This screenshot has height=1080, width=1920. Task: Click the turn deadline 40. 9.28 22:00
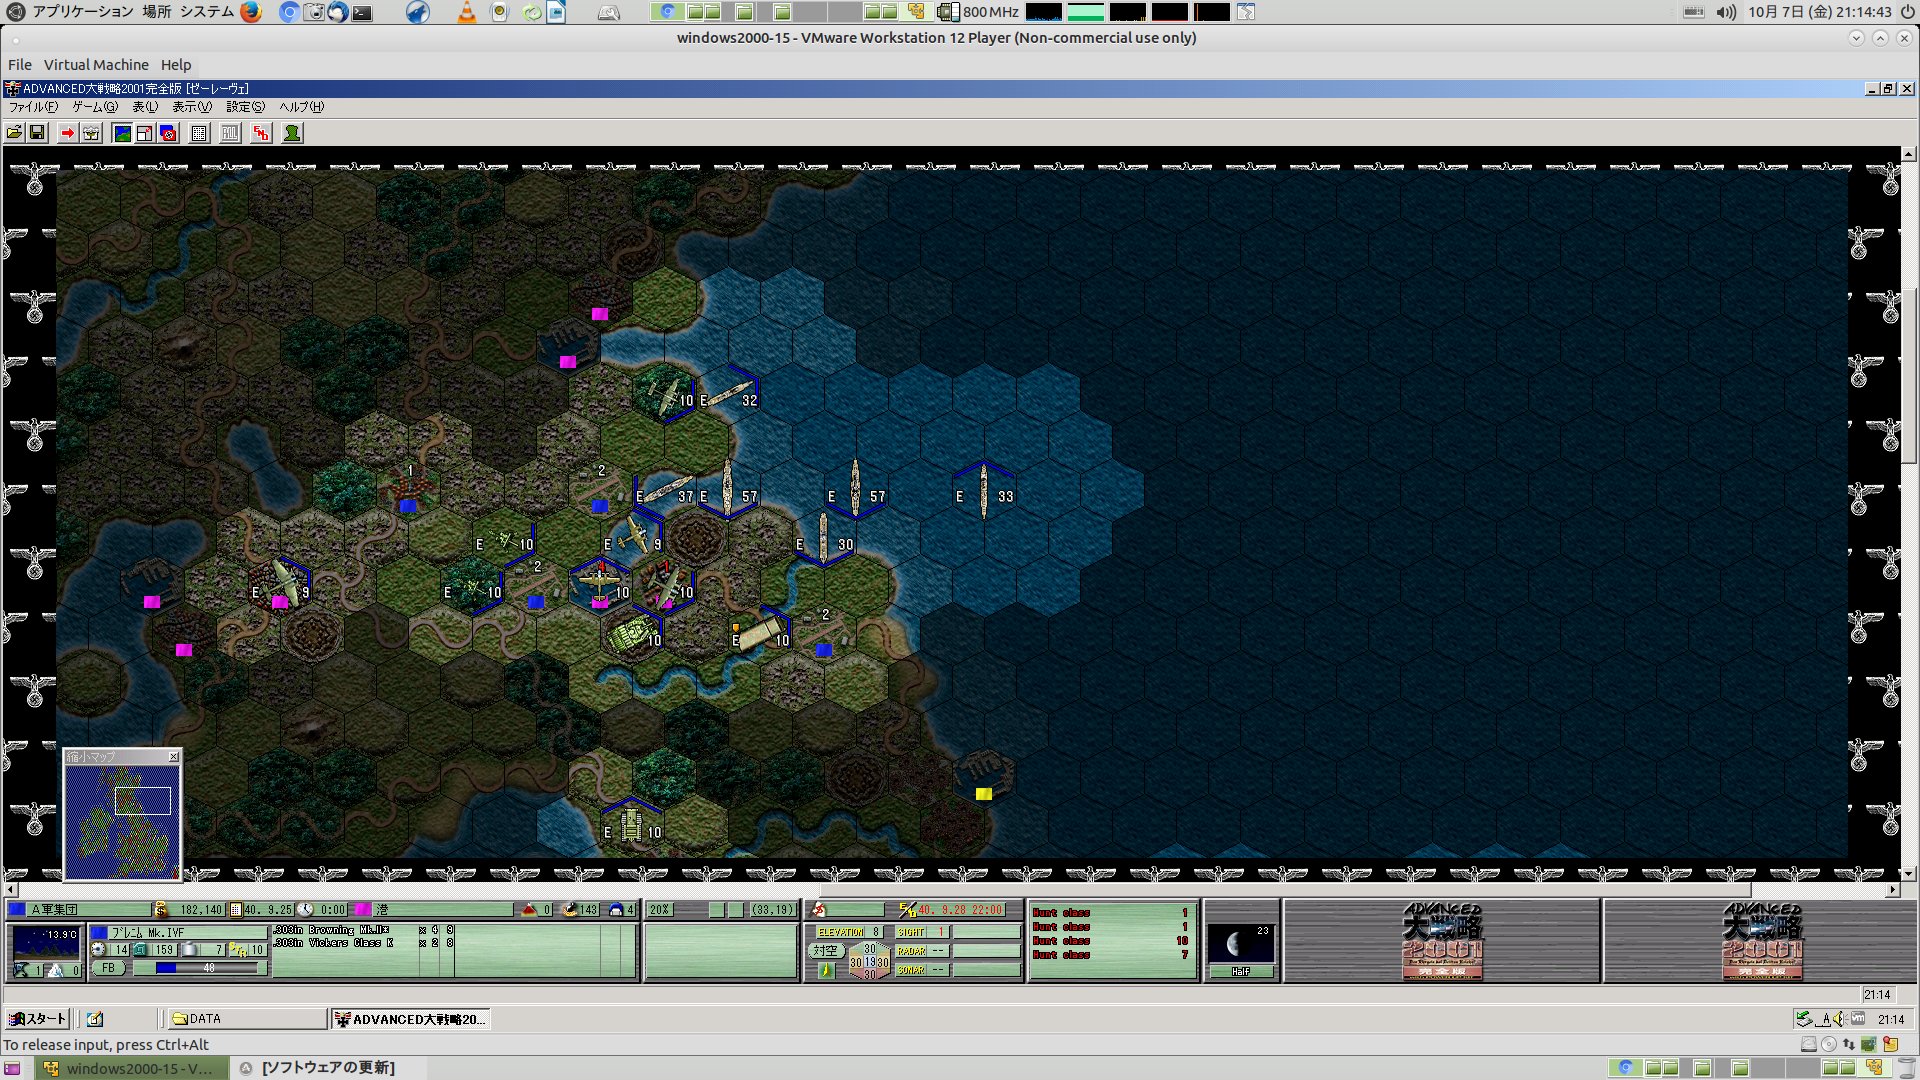(x=960, y=910)
